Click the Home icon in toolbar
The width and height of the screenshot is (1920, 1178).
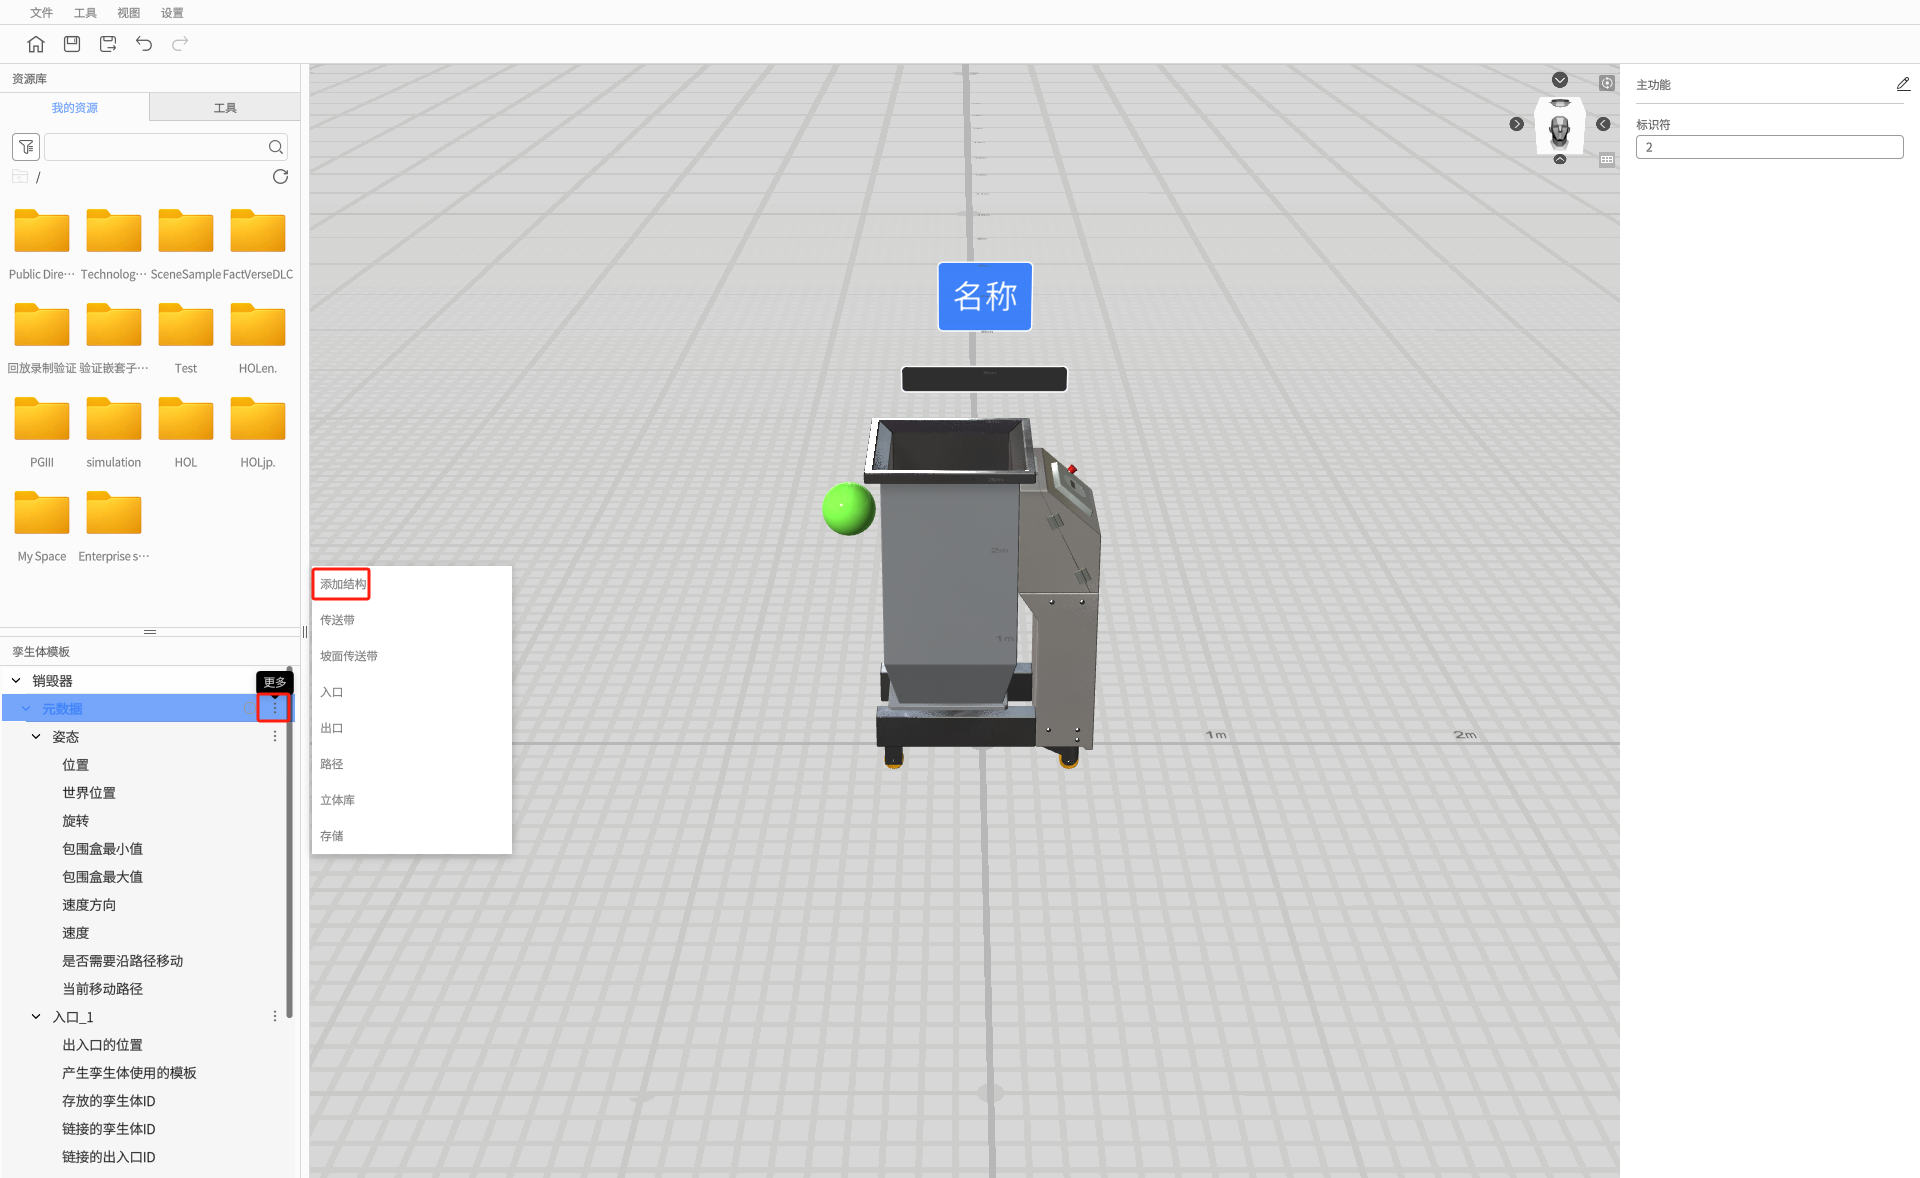pyautogui.click(x=36, y=44)
